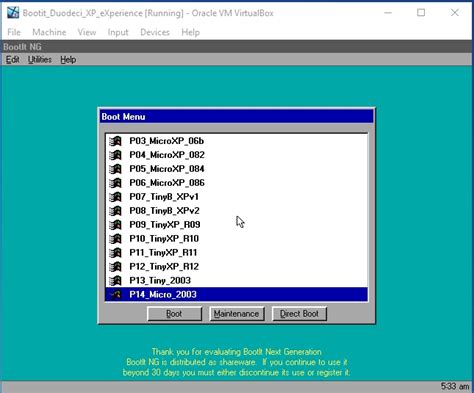Open the VirtualBox Machine menu
The width and height of the screenshot is (474, 393).
point(49,32)
